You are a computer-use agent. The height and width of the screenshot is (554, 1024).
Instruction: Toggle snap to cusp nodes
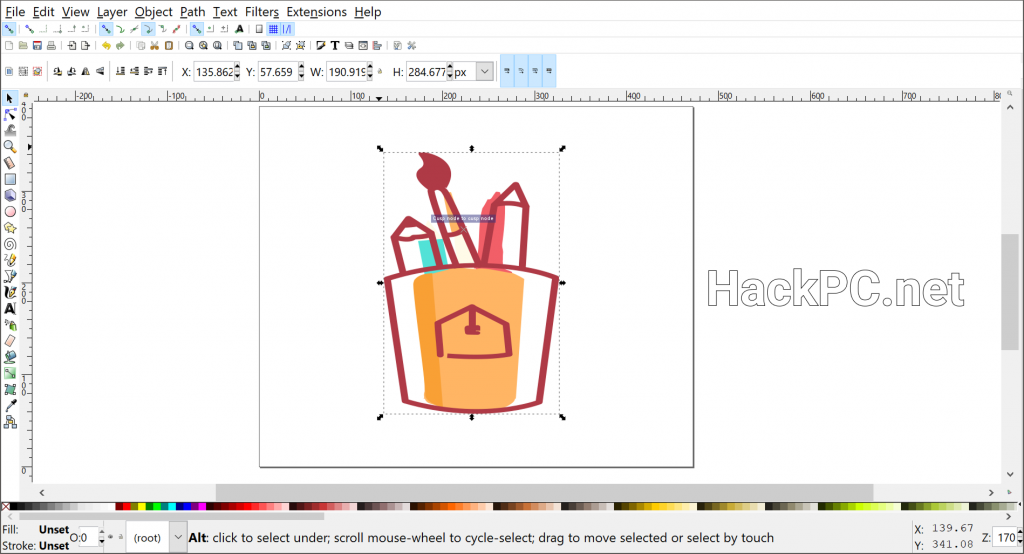tap(148, 29)
